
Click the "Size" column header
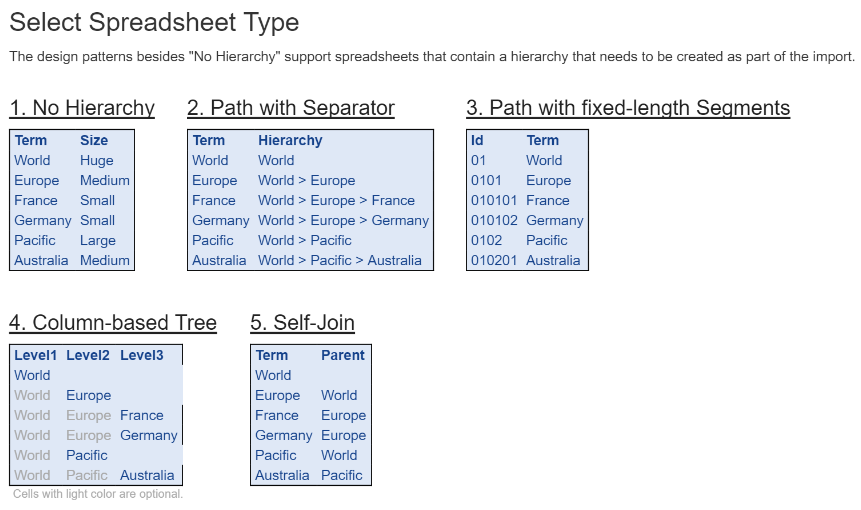[94, 140]
